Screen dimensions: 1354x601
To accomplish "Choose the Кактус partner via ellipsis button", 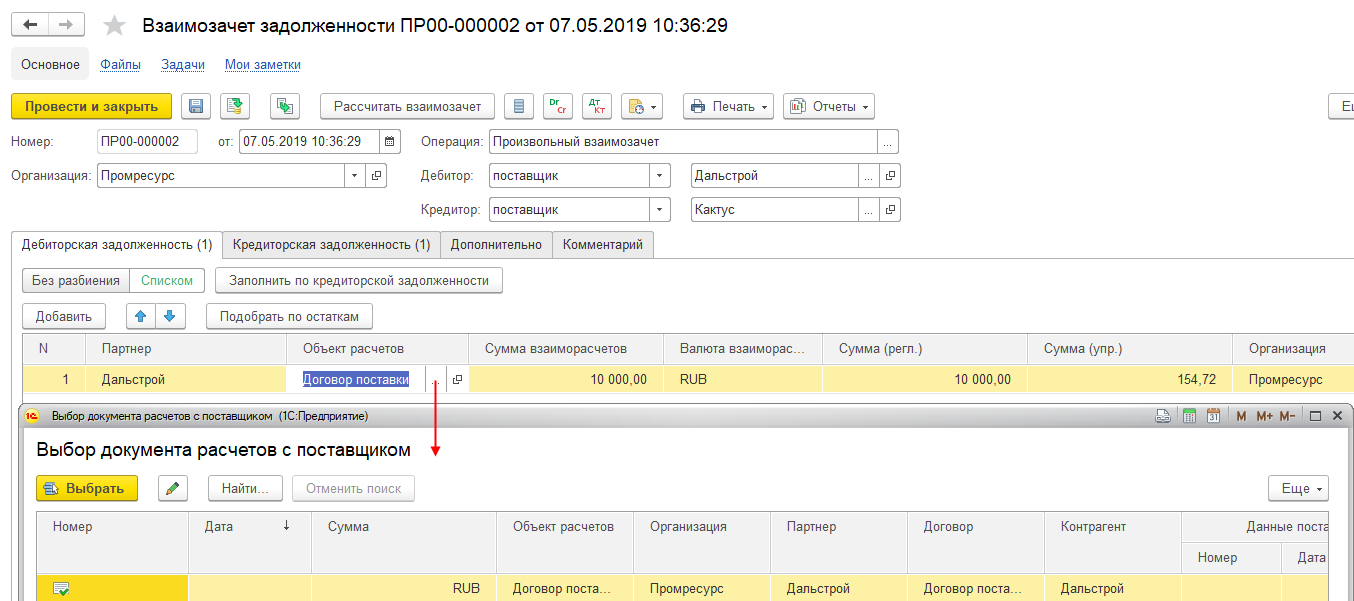I will coord(869,210).
